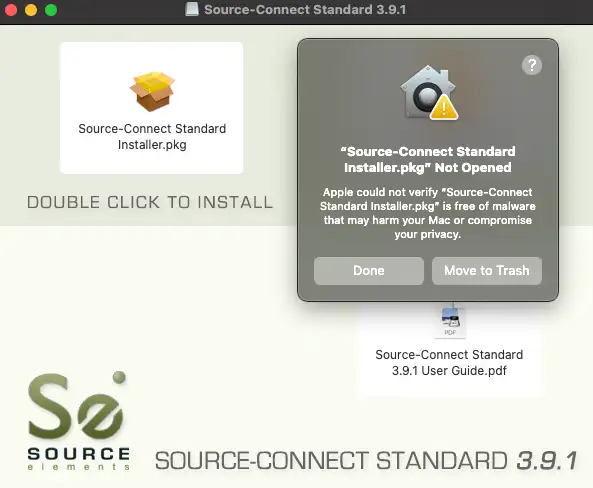This screenshot has height=488, width=593.
Task: Select the Source-Connect Standard Installer.pkg file label
Action: tap(152, 137)
